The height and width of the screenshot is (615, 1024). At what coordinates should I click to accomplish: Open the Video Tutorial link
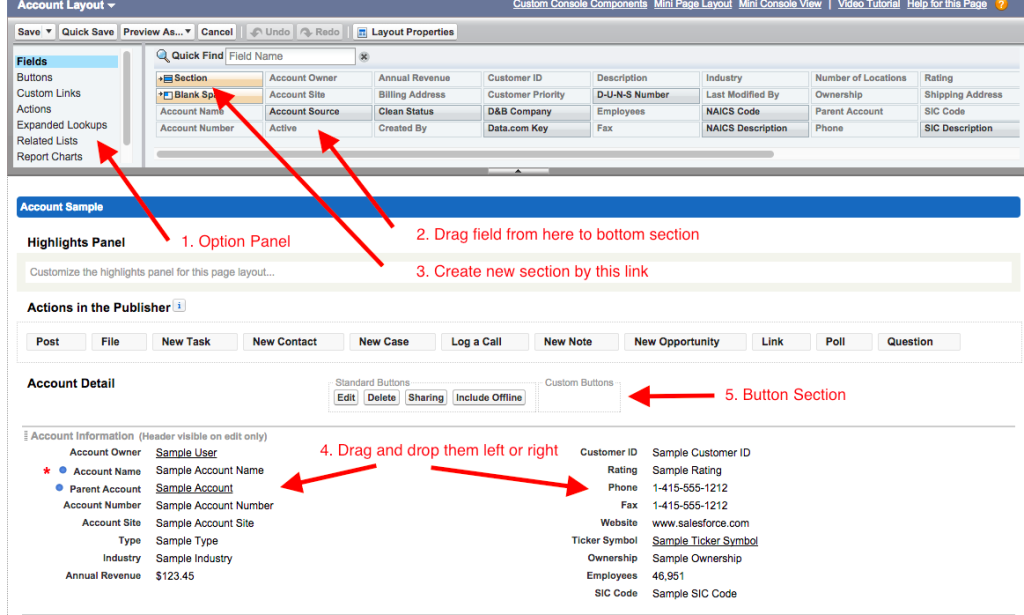[x=869, y=4]
